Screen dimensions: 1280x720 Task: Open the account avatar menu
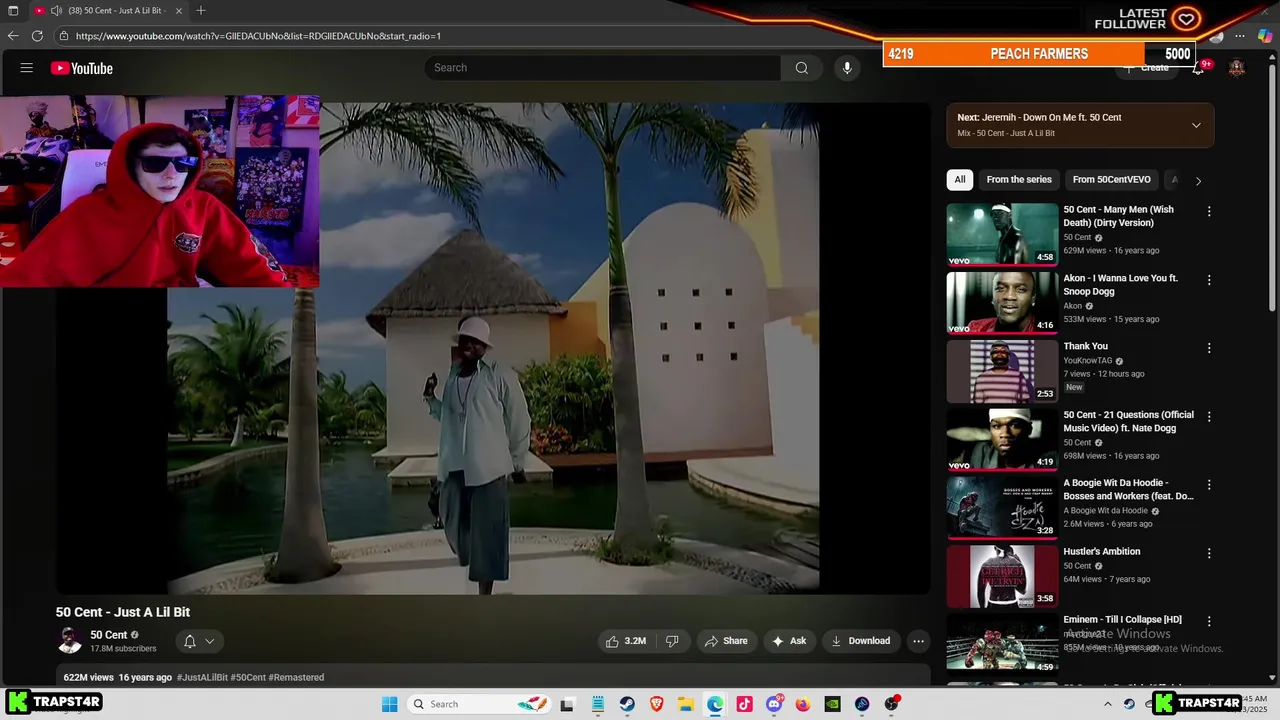[1237, 68]
